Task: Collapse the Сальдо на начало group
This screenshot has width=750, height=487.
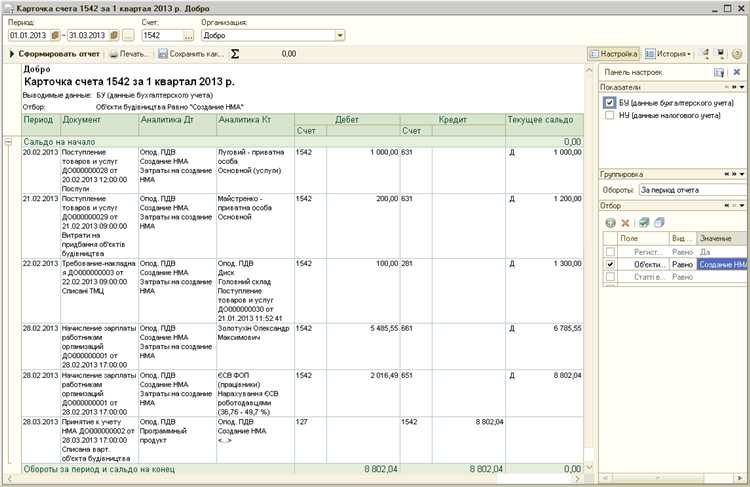Action: click(9, 142)
